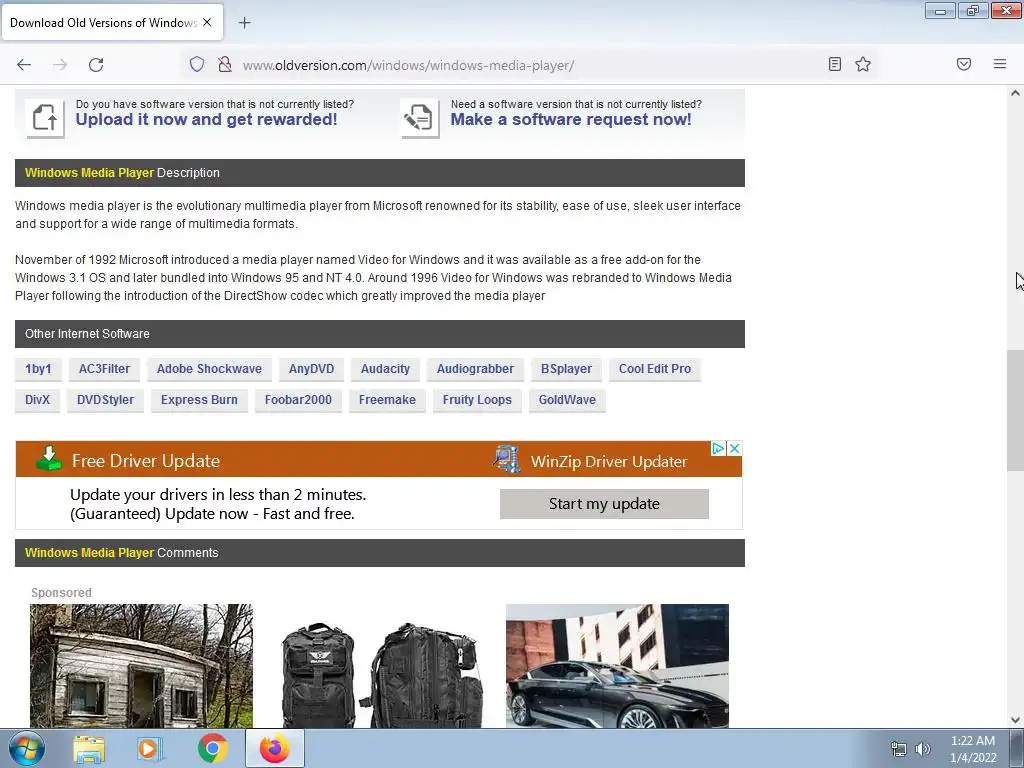The image size is (1024, 768).
Task: Open the BSplayer link
Action: pyautogui.click(x=566, y=369)
